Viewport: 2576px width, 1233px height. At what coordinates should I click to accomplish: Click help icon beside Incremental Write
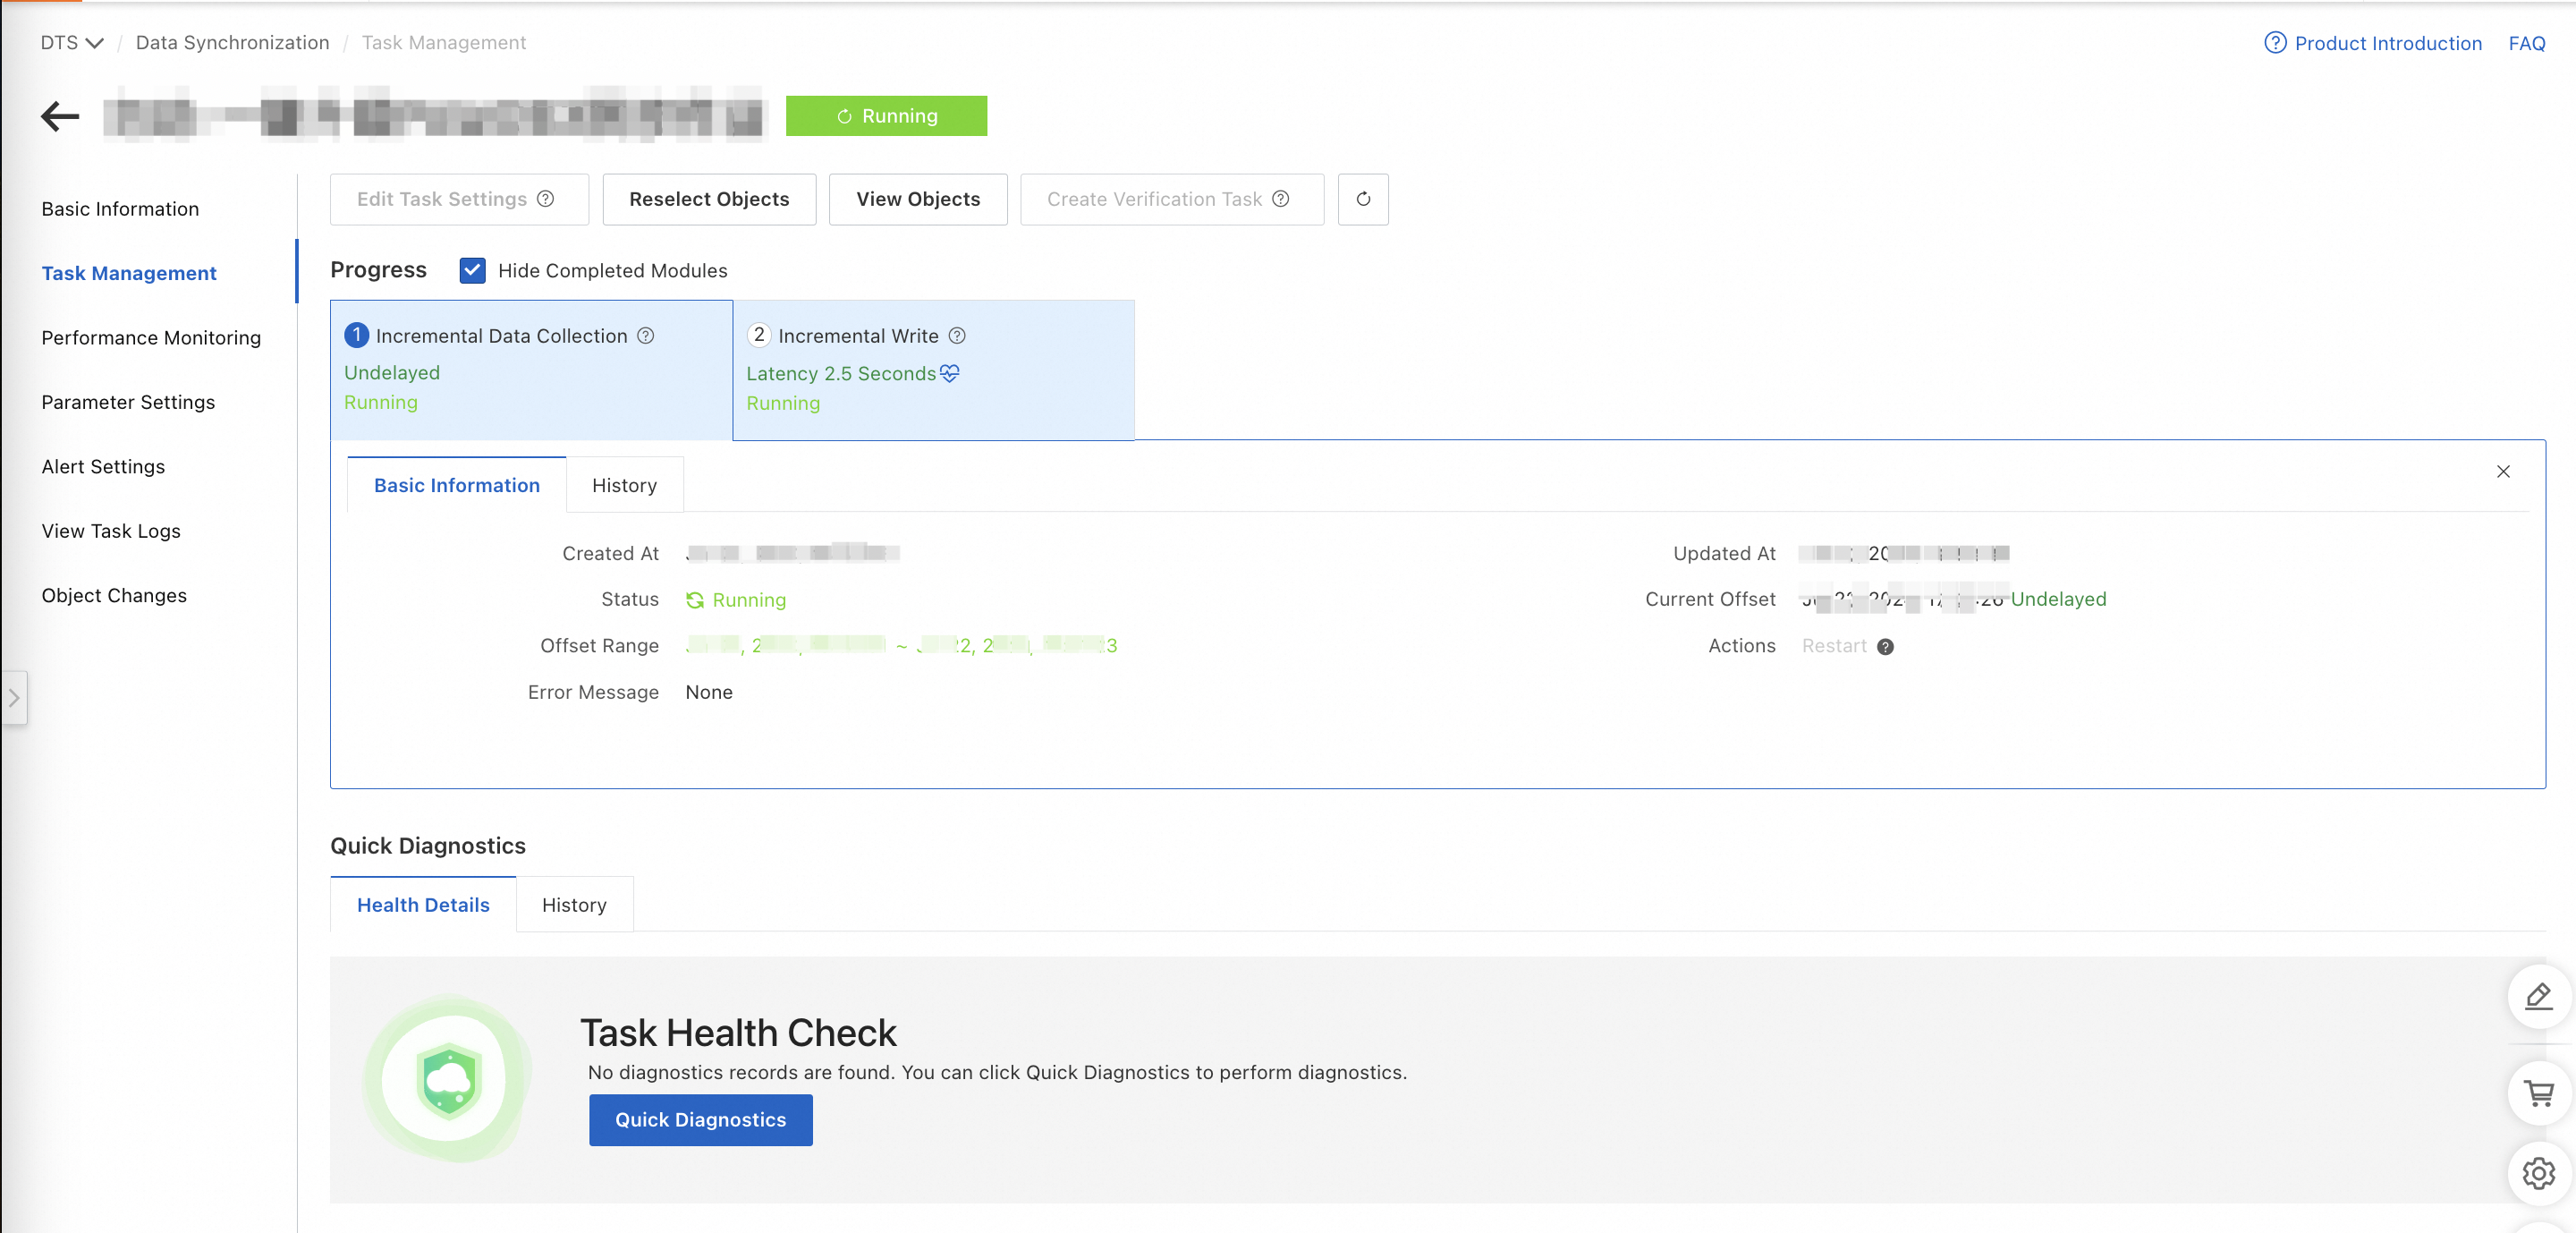[x=957, y=336]
